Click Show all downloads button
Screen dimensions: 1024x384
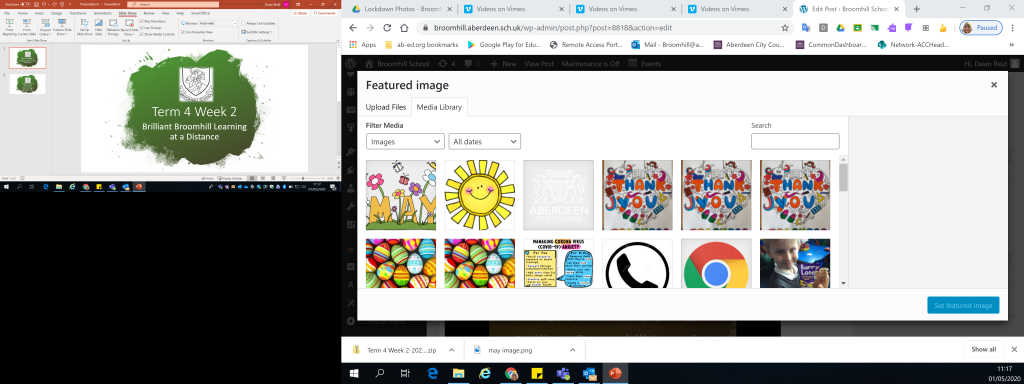984,349
